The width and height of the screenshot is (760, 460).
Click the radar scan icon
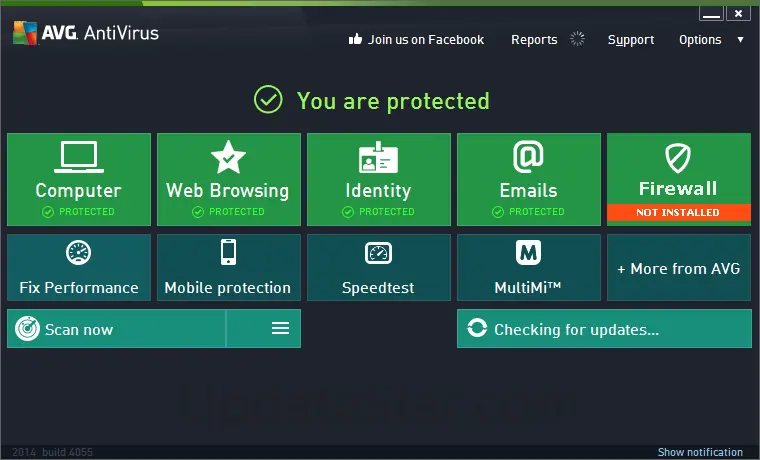pos(27,329)
